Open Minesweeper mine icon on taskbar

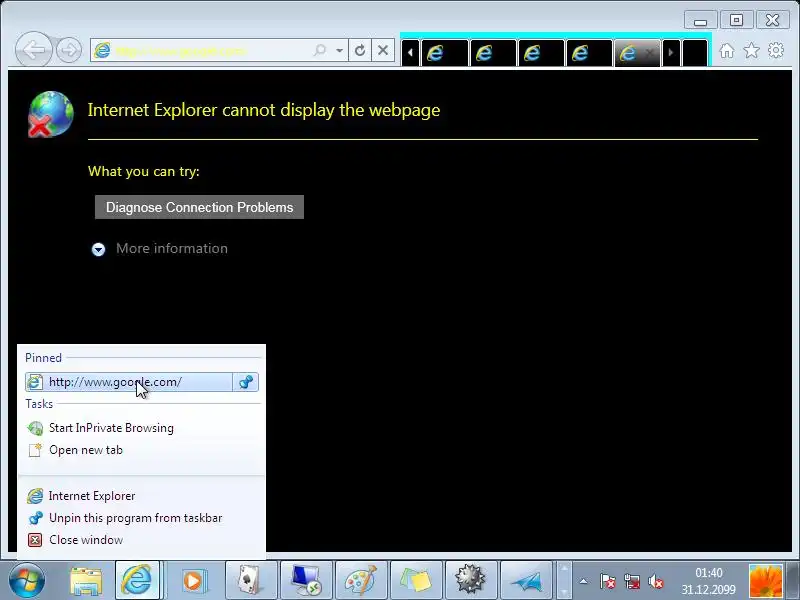coord(470,581)
